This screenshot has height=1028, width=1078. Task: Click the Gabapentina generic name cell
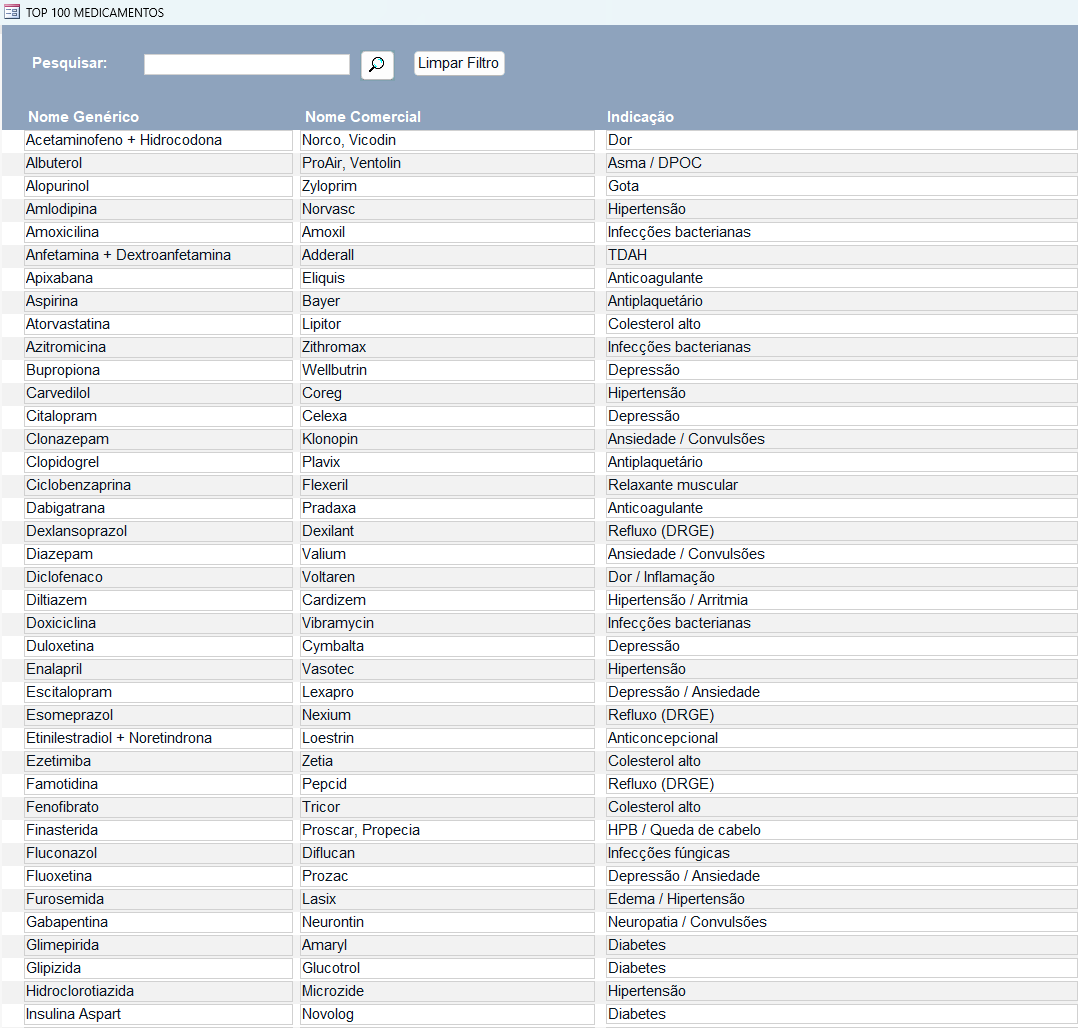[158, 922]
